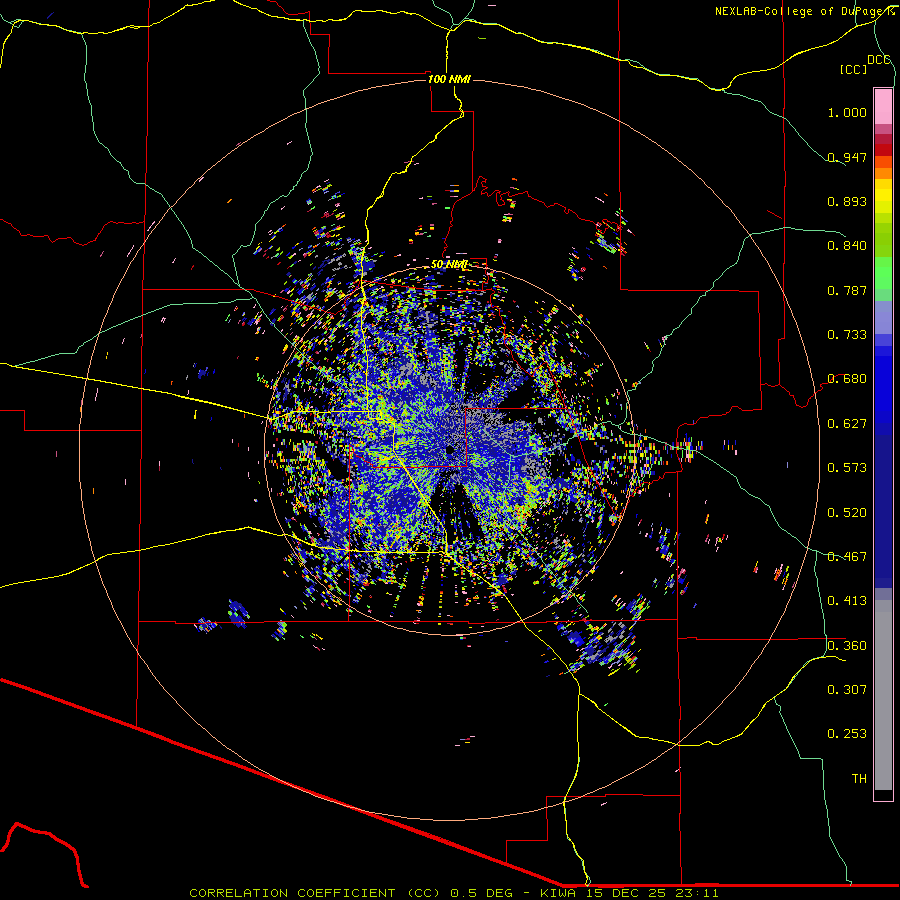Image resolution: width=900 pixels, height=900 pixels.
Task: Click the Correlation Coefficient KIWA caption text
Action: point(453,893)
